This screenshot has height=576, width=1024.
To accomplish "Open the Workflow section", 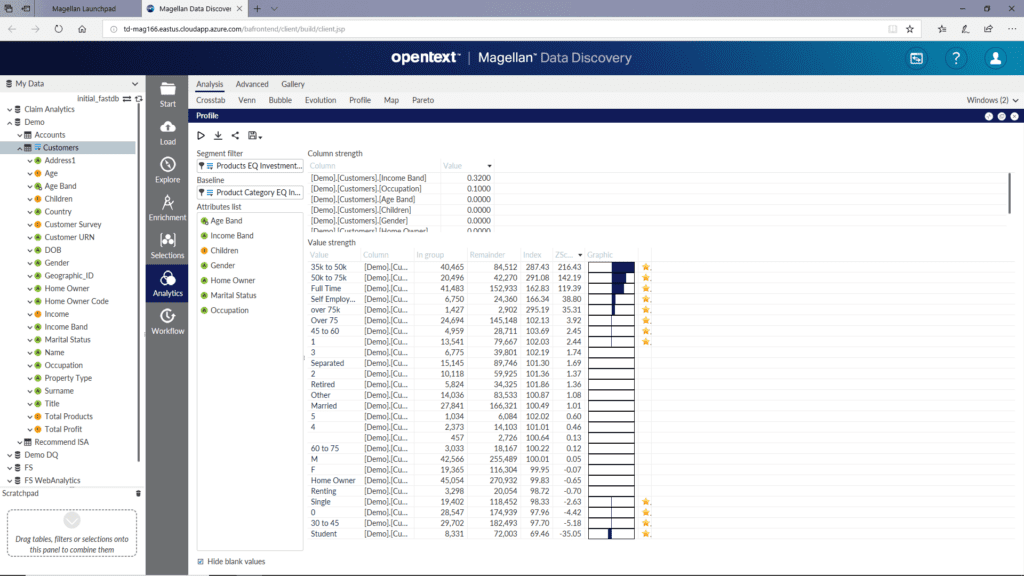I will (167, 322).
